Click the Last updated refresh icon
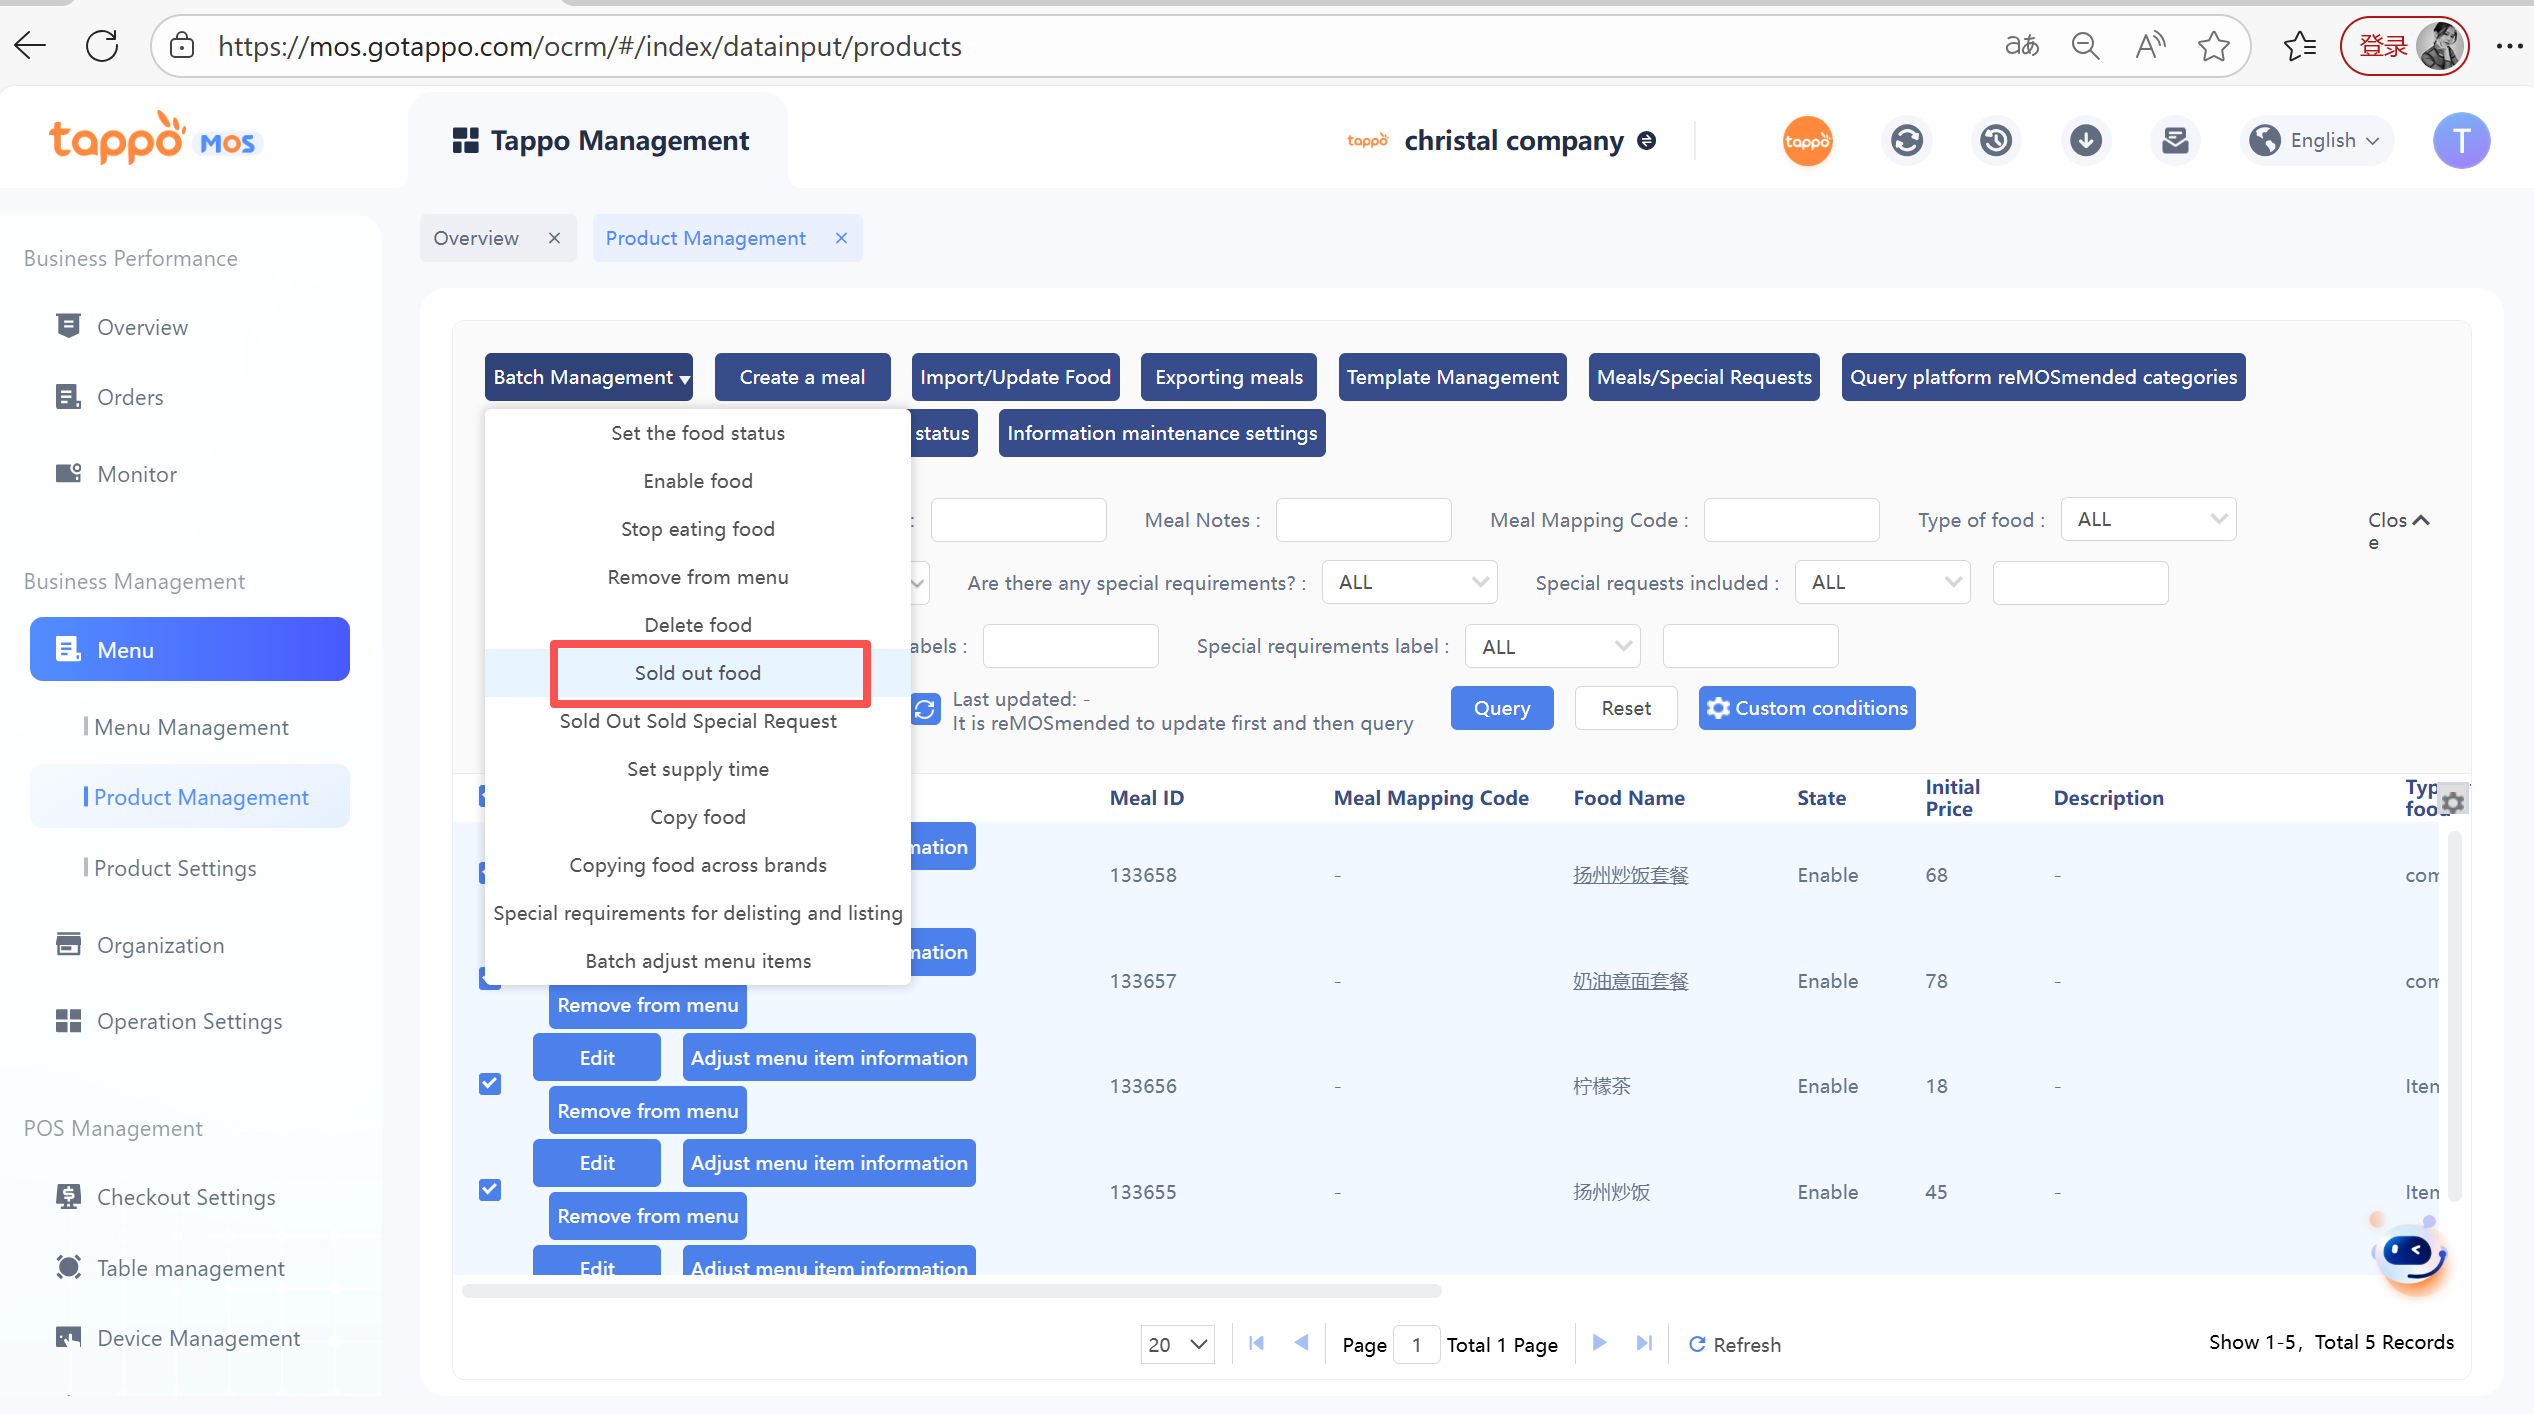2534x1414 pixels. [x=925, y=709]
